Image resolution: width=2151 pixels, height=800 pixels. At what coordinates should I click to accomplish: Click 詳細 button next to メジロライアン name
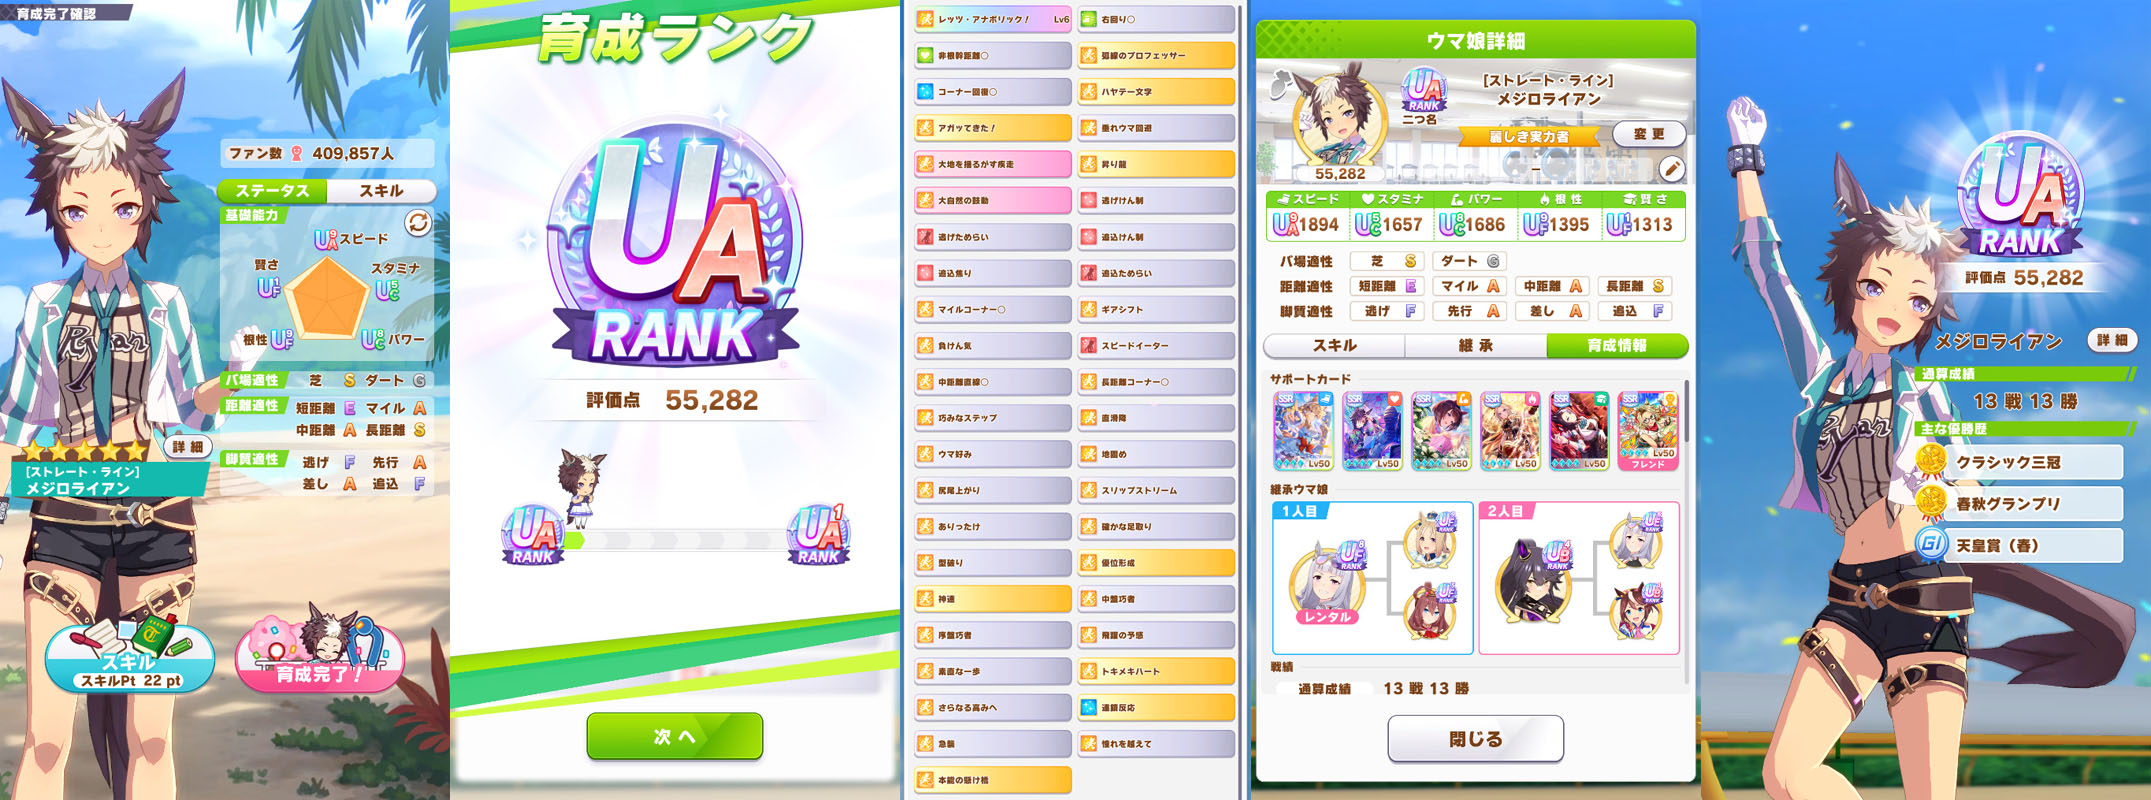click(x=2111, y=341)
